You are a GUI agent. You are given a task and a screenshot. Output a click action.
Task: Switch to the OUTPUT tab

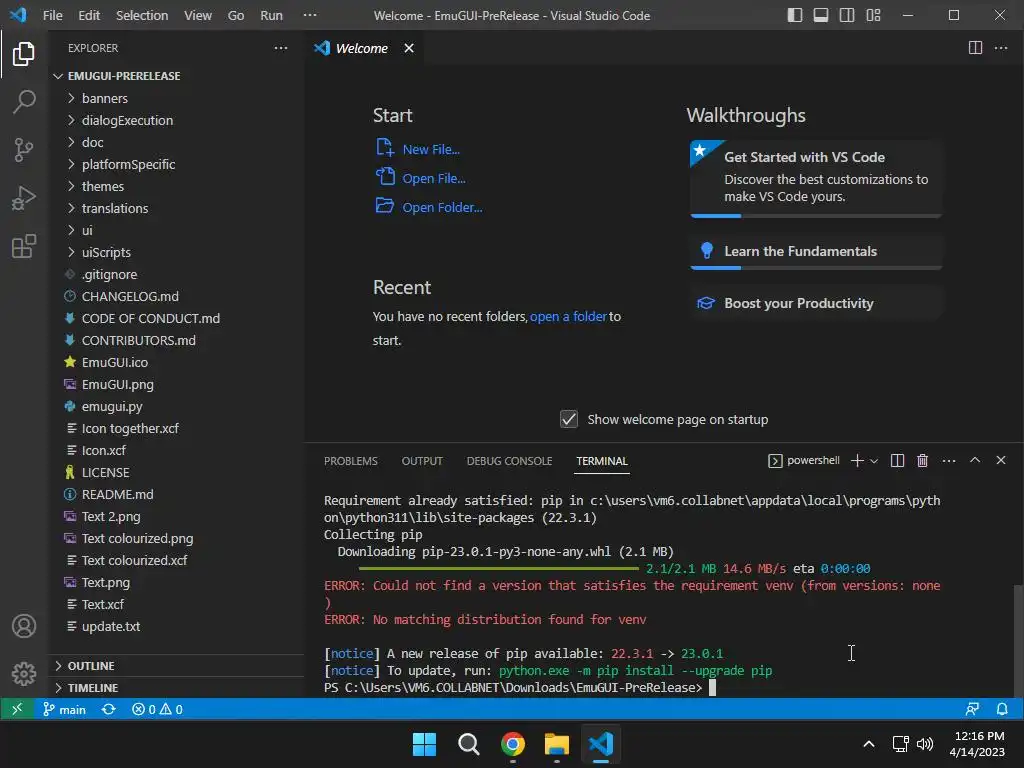(422, 461)
